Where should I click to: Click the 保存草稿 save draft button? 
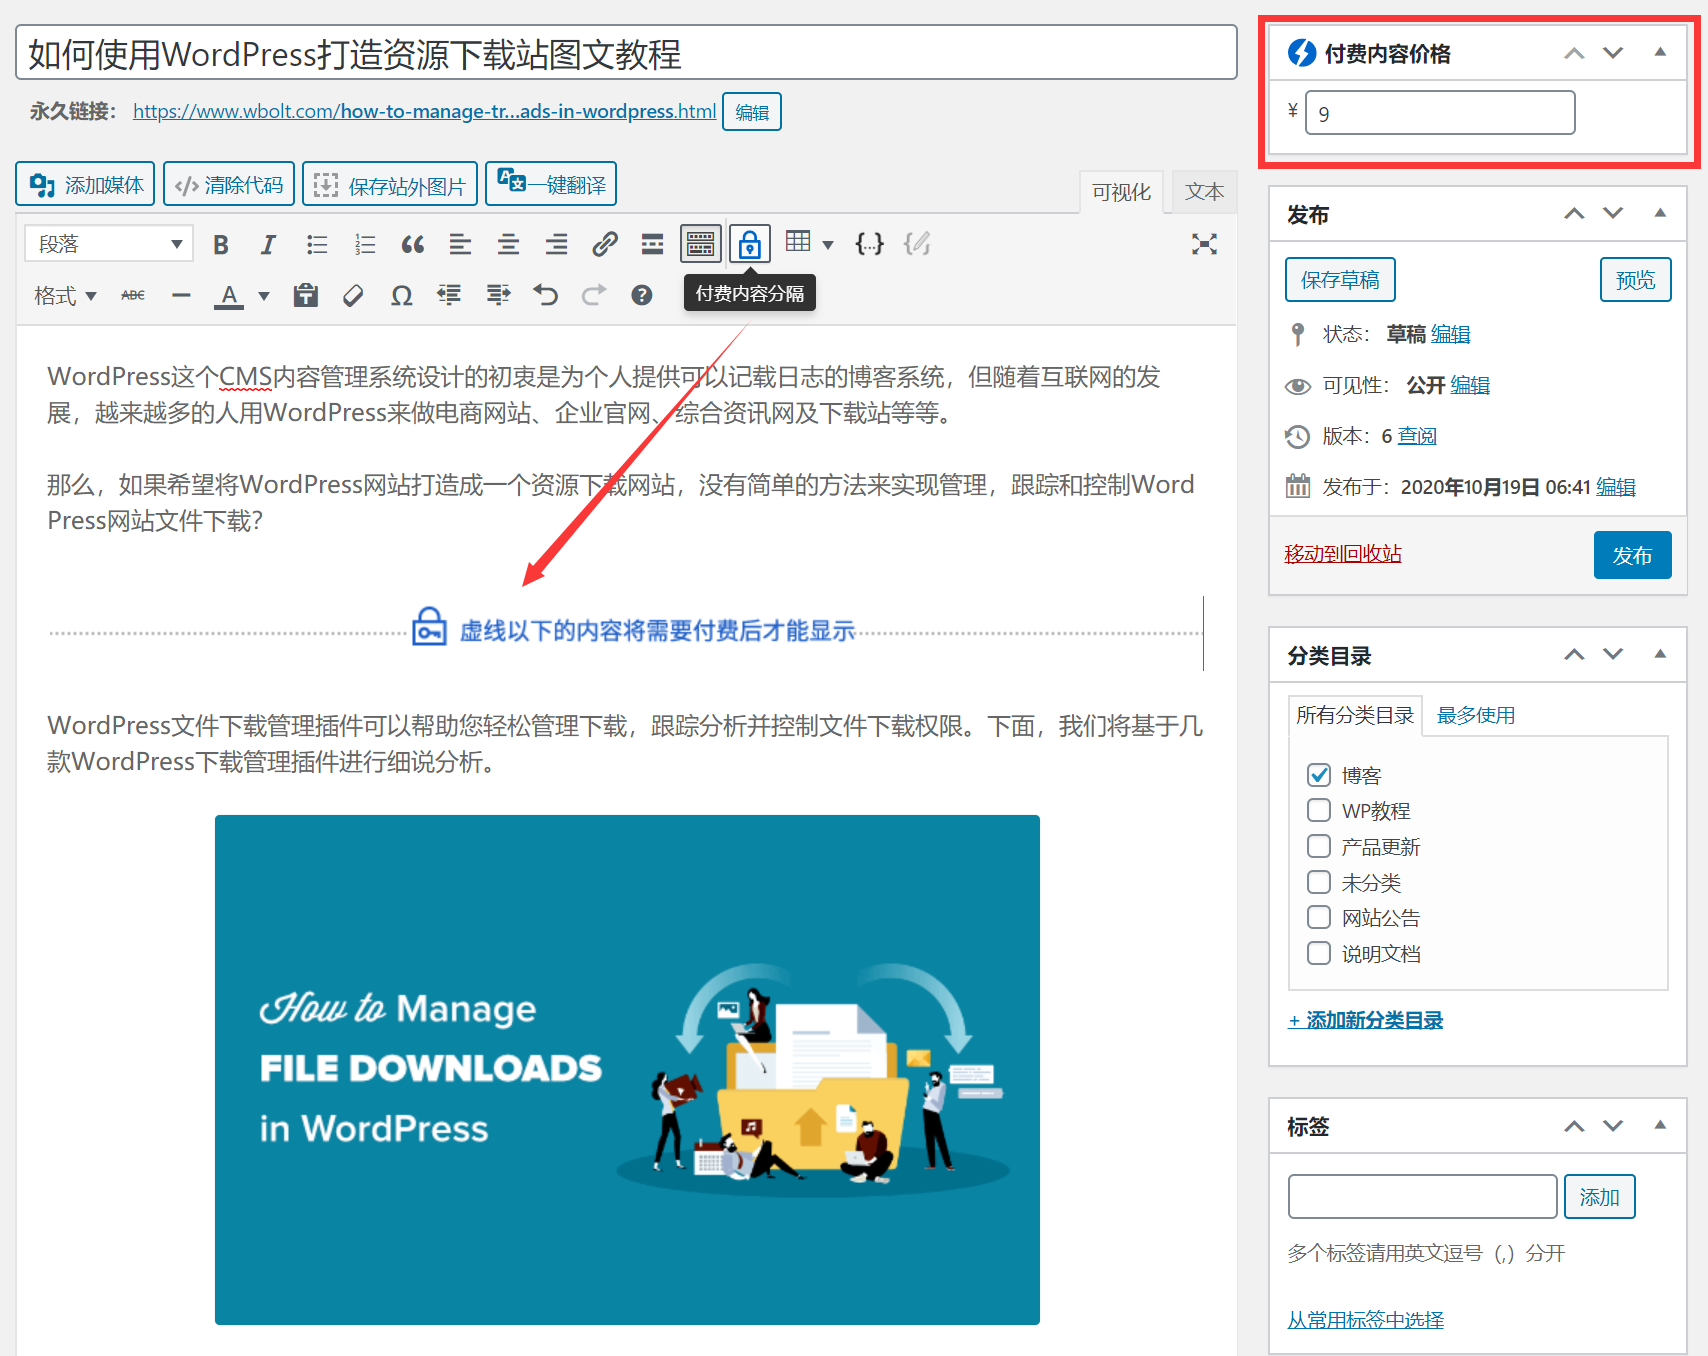coord(1339,279)
